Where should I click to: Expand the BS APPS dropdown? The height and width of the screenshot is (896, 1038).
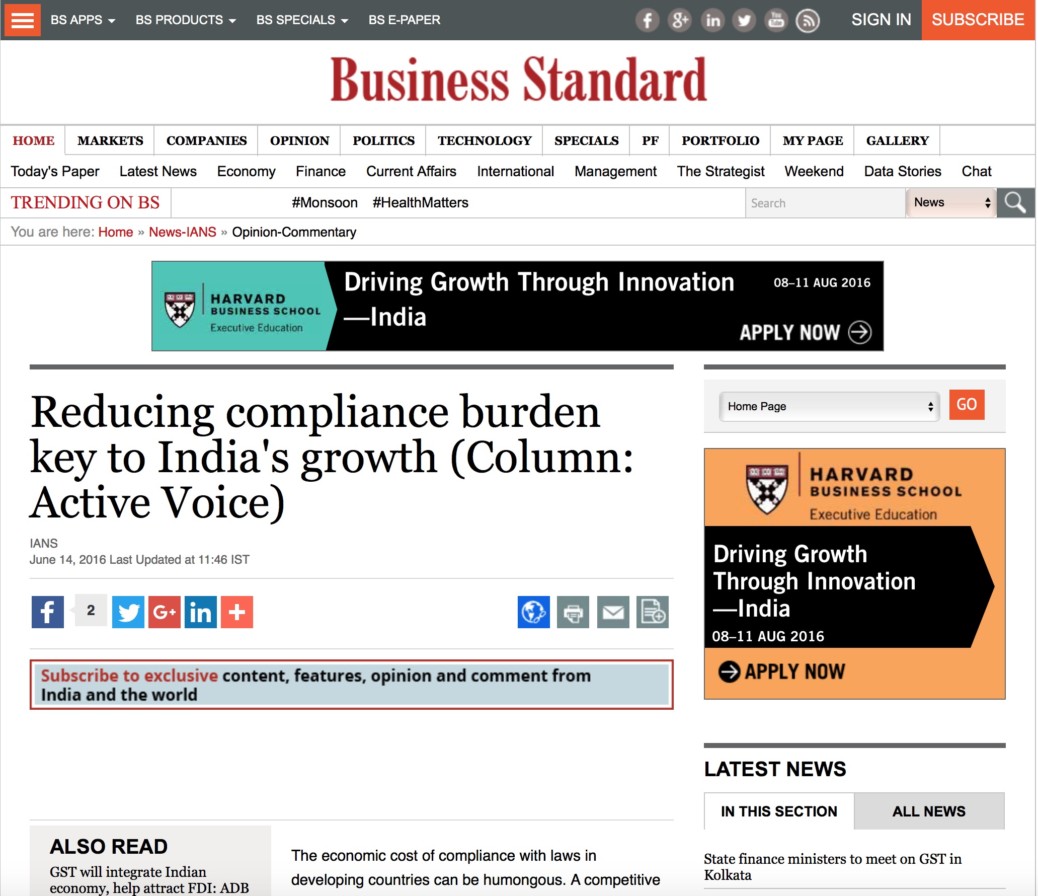coord(83,20)
